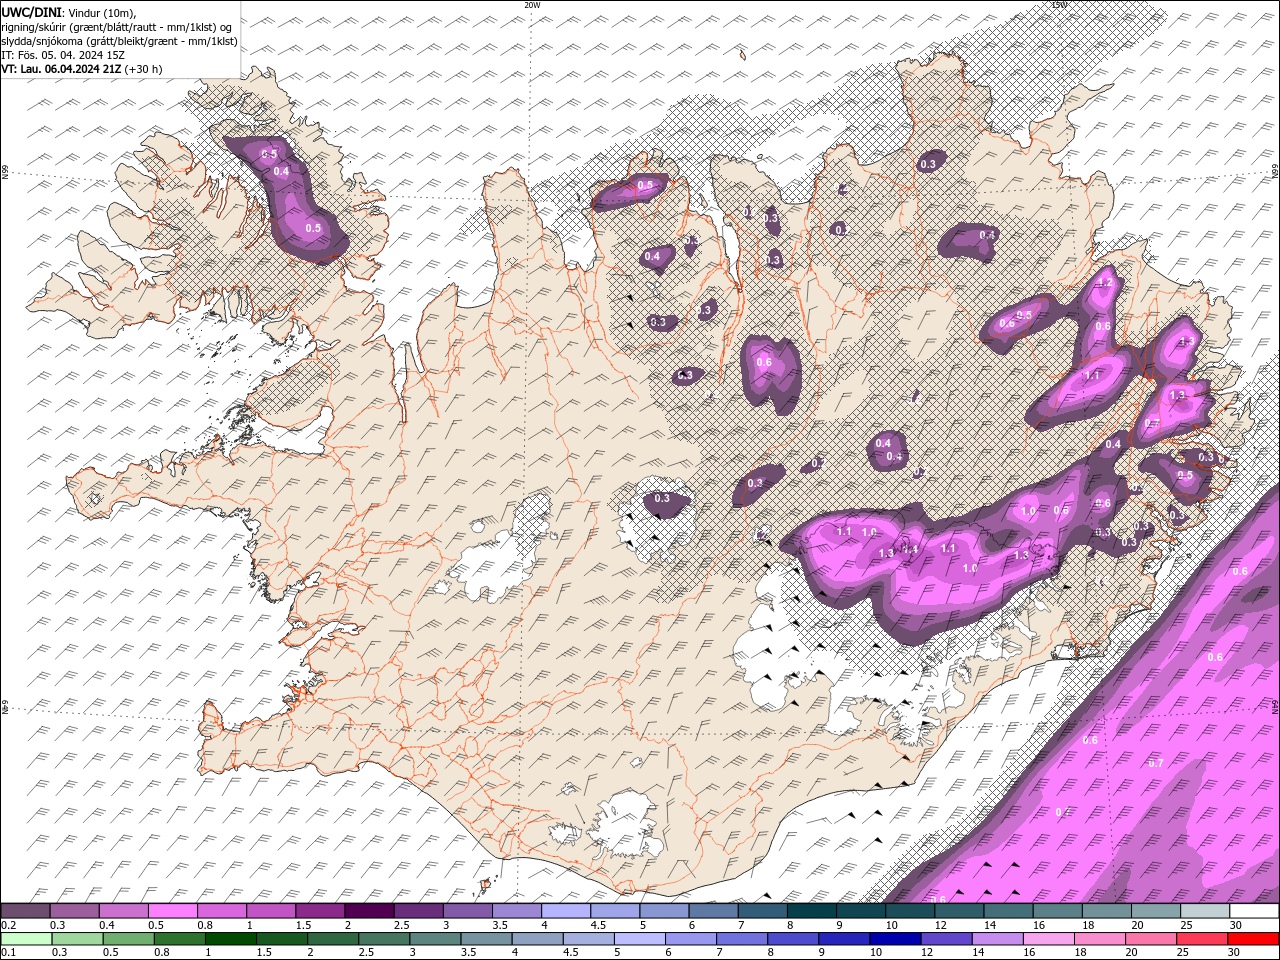
Task: Click the white upper-row swatch after 30
Action: 1254,911
